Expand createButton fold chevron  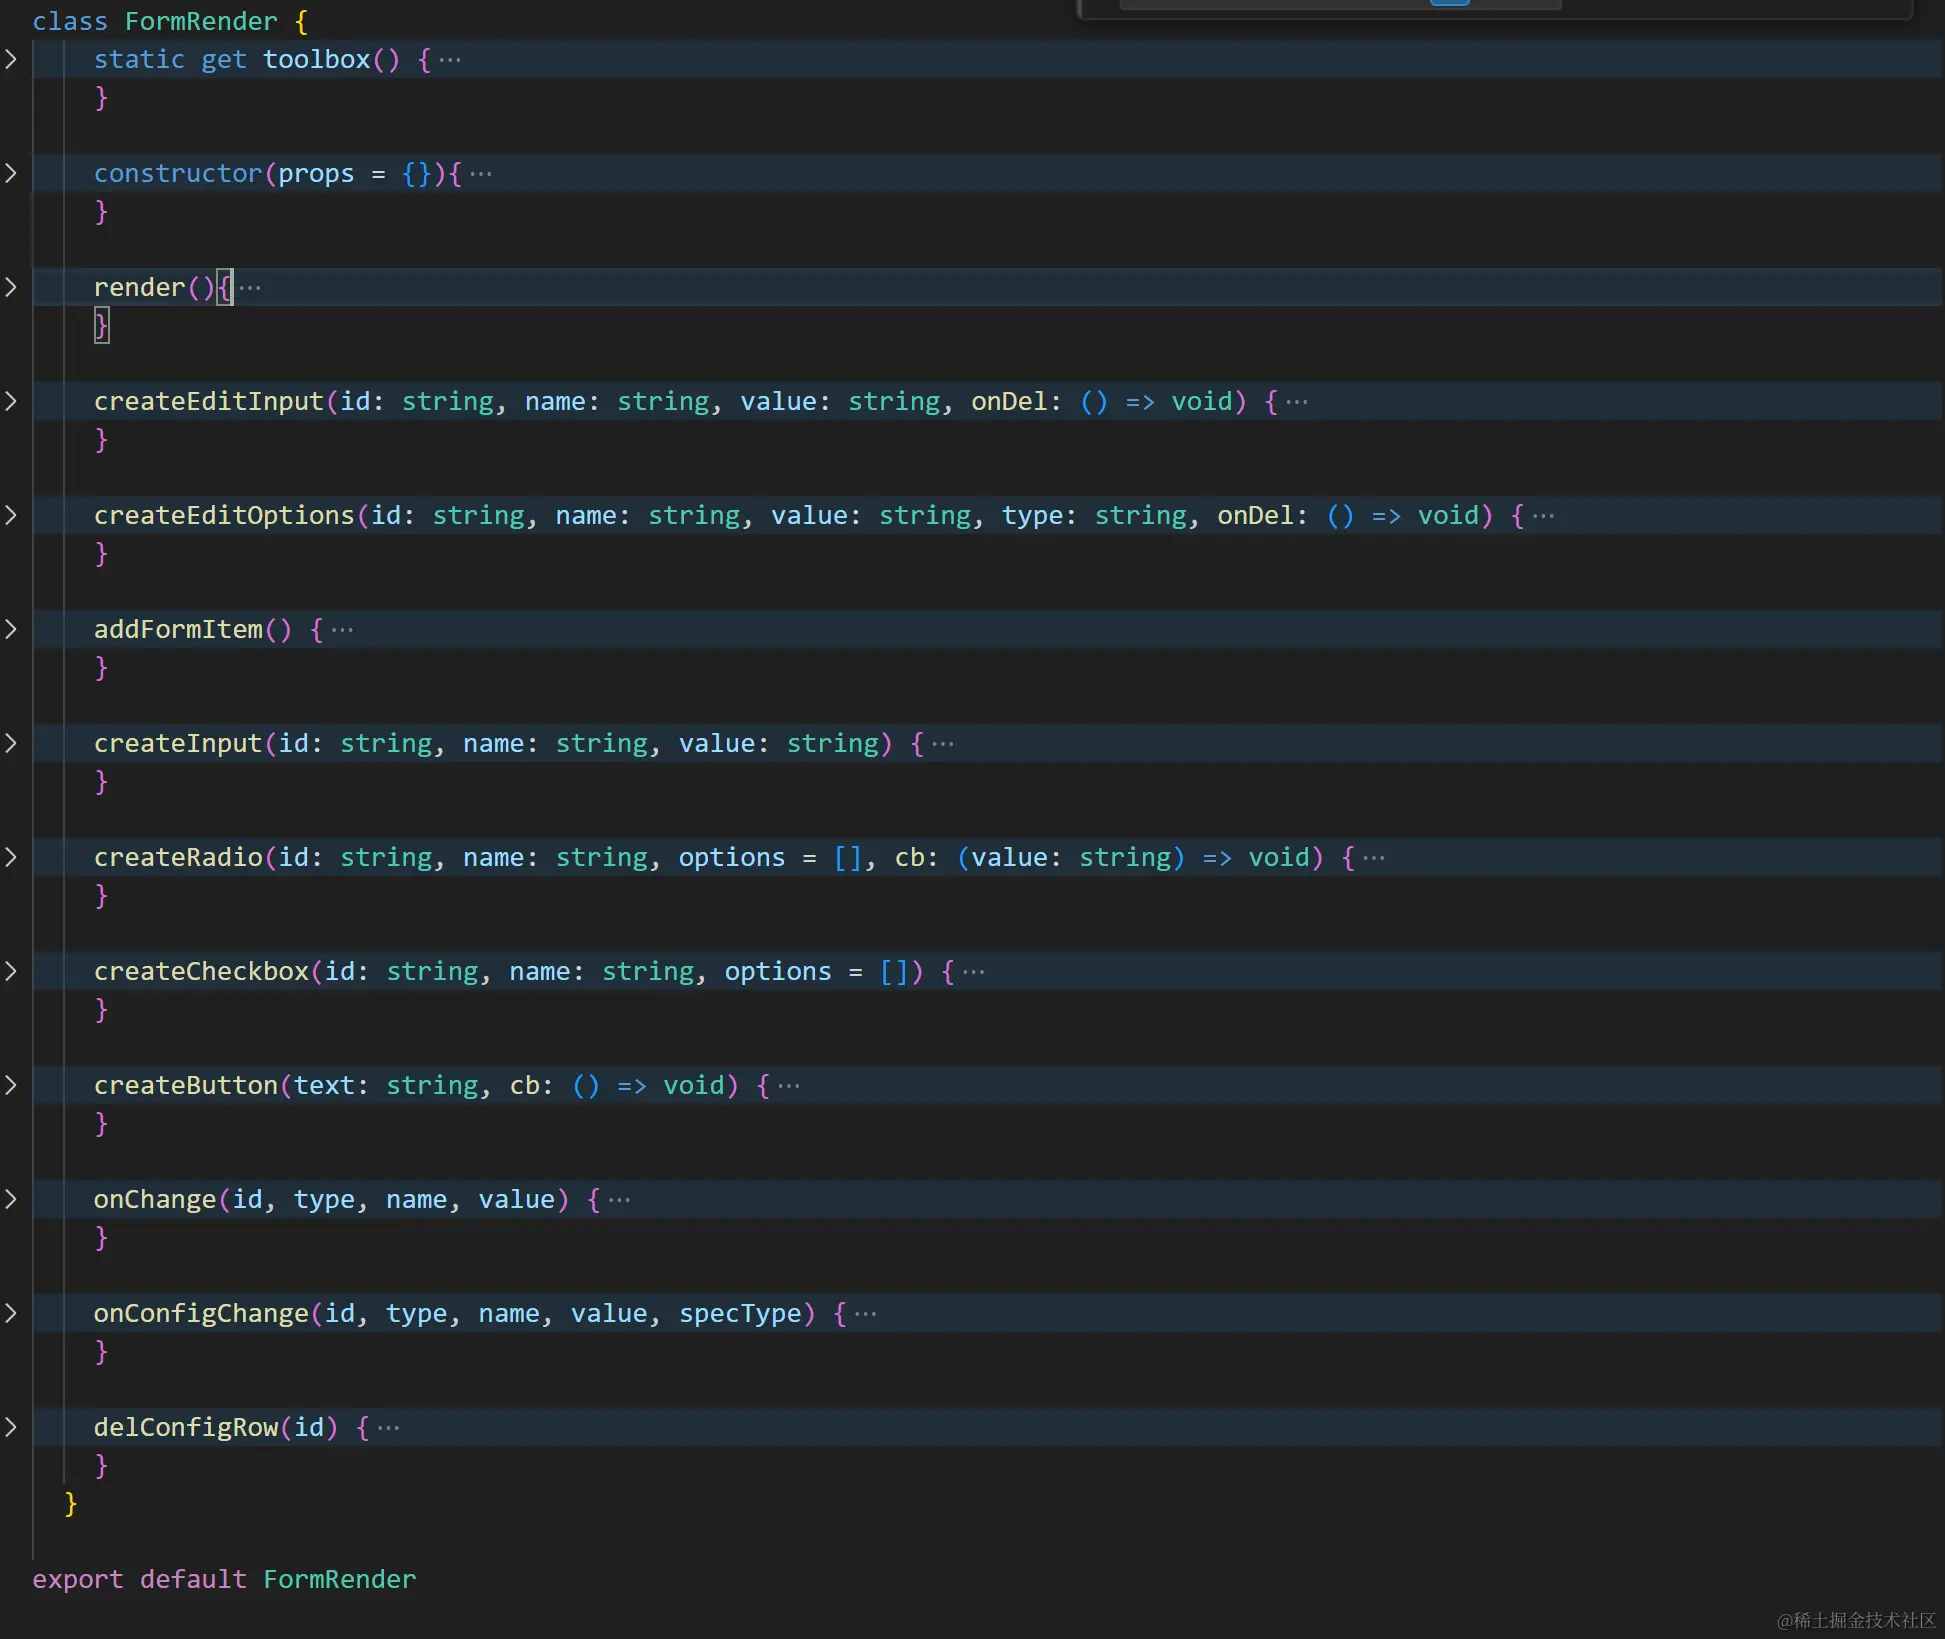11,1085
